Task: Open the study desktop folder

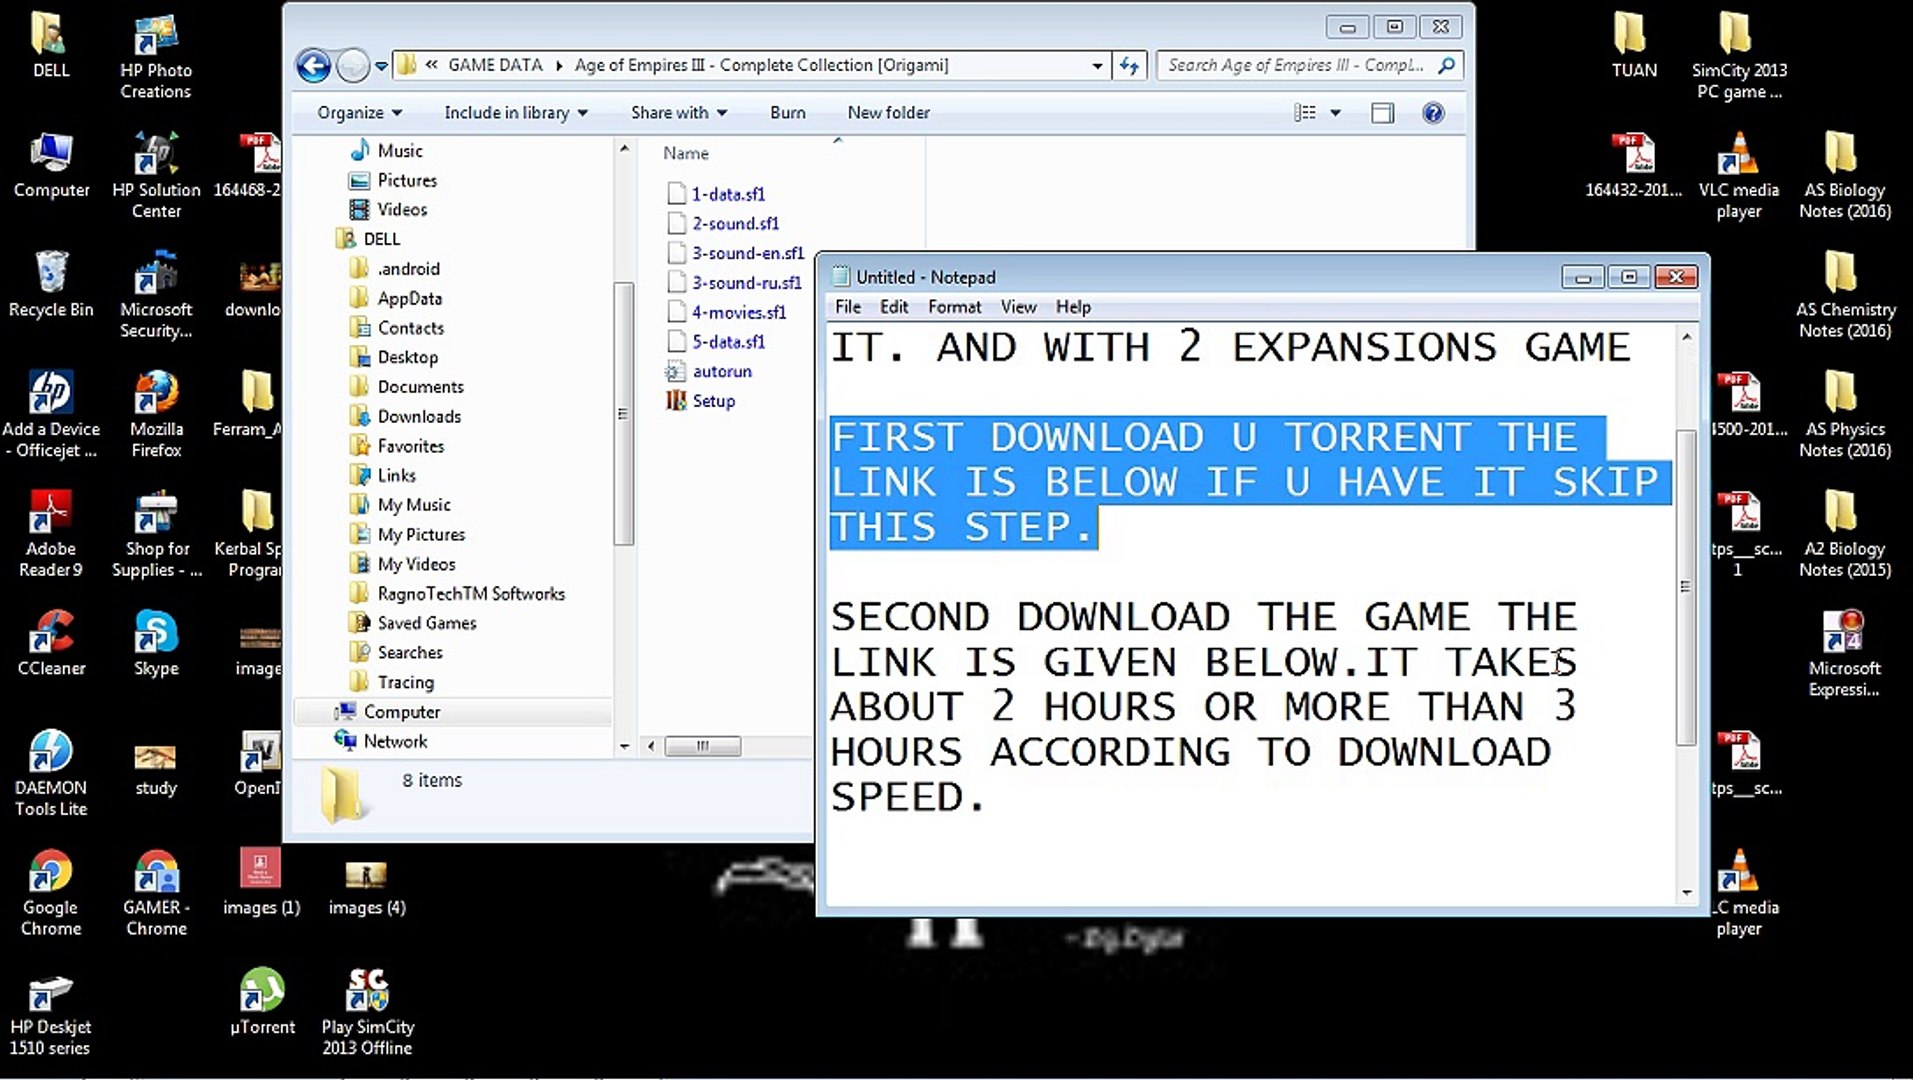Action: (155, 768)
